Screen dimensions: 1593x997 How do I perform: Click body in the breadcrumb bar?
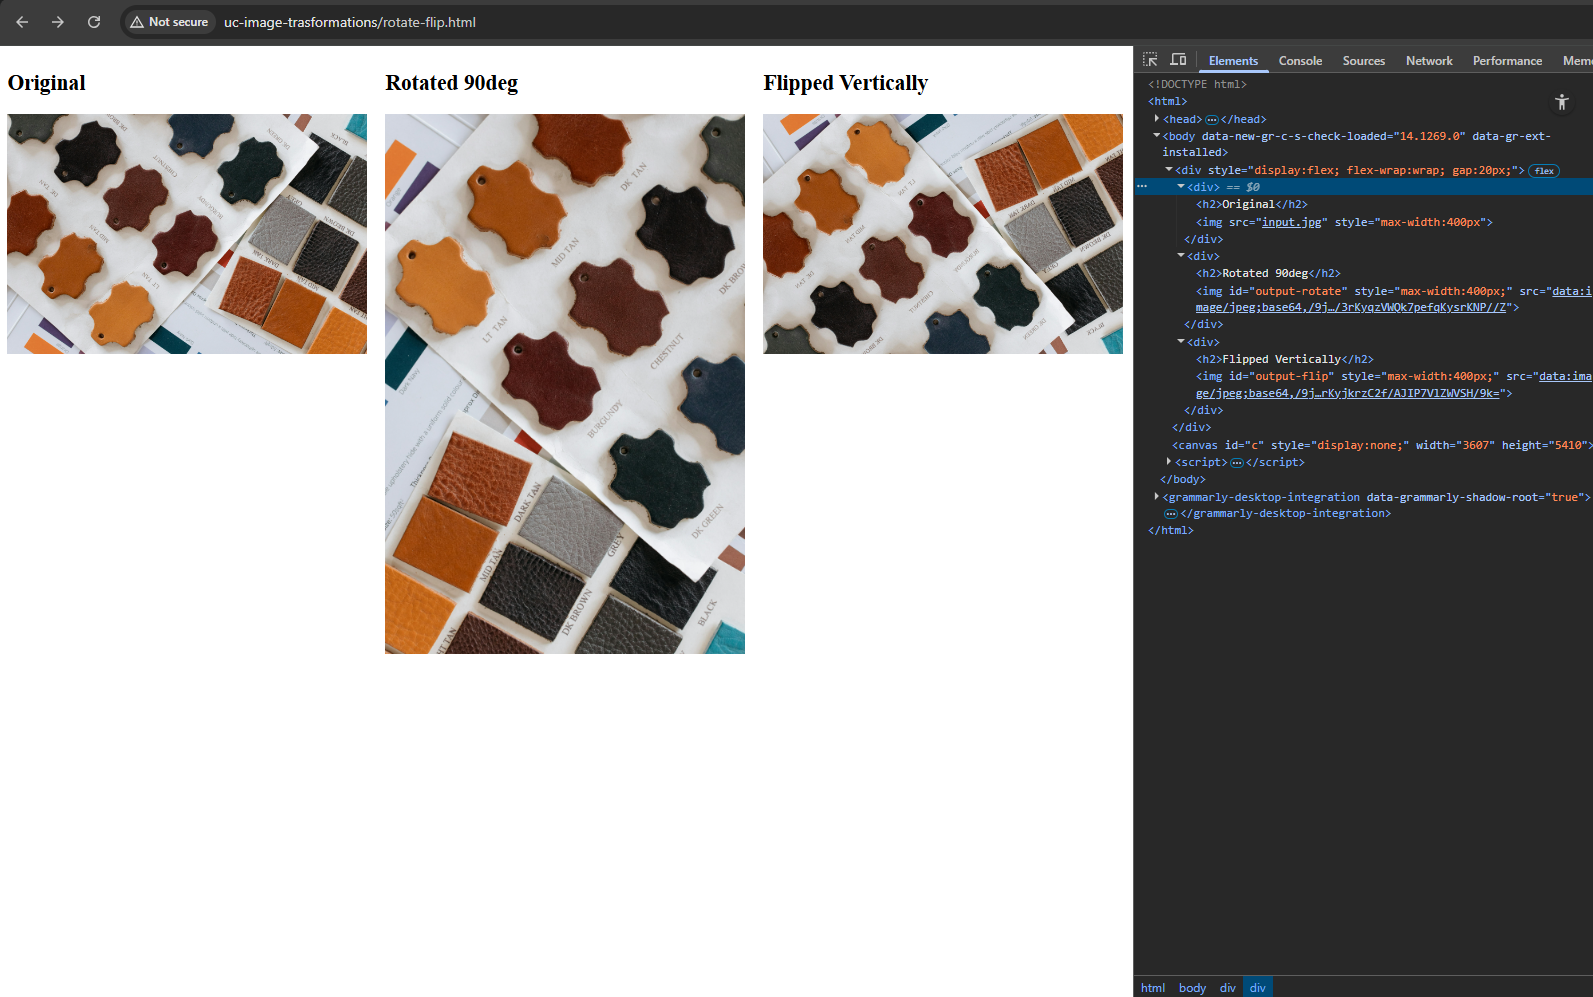(x=1192, y=987)
